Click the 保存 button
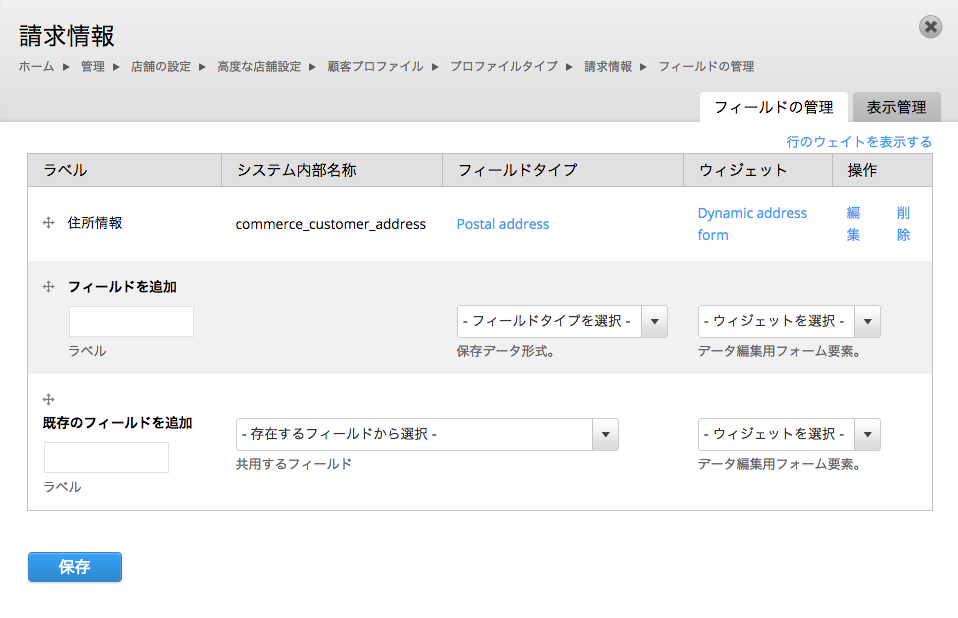 [x=74, y=566]
